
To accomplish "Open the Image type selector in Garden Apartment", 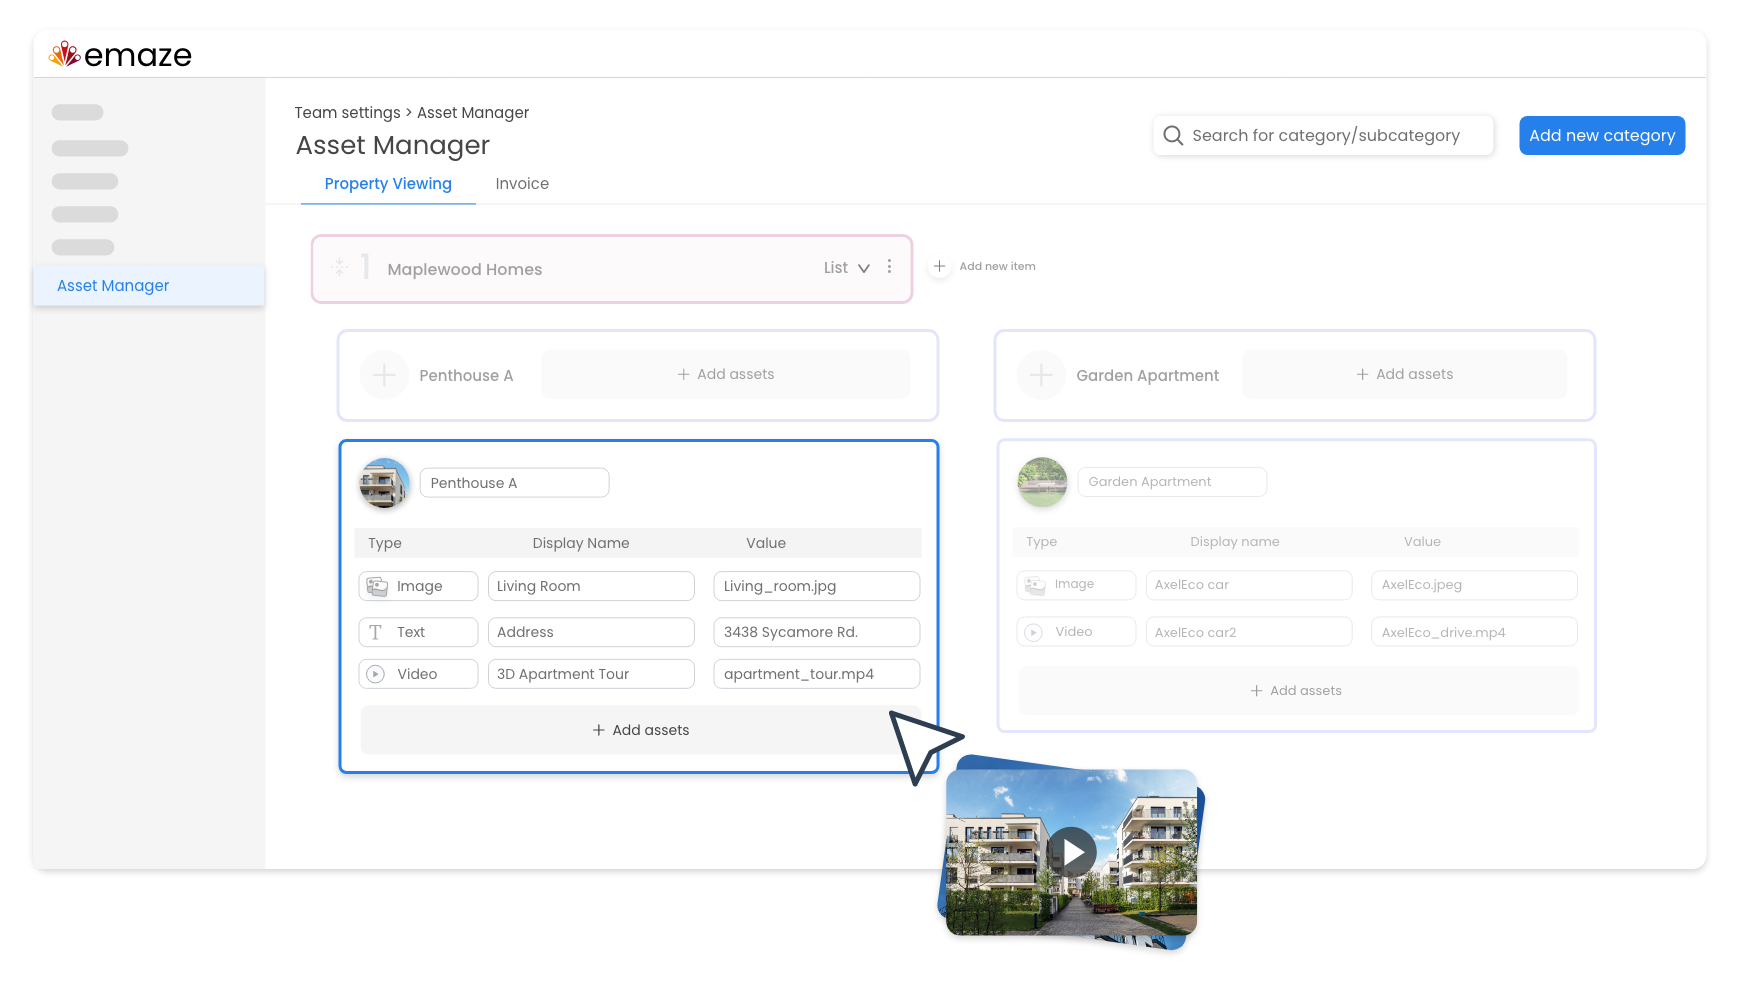I will (x=1076, y=585).
